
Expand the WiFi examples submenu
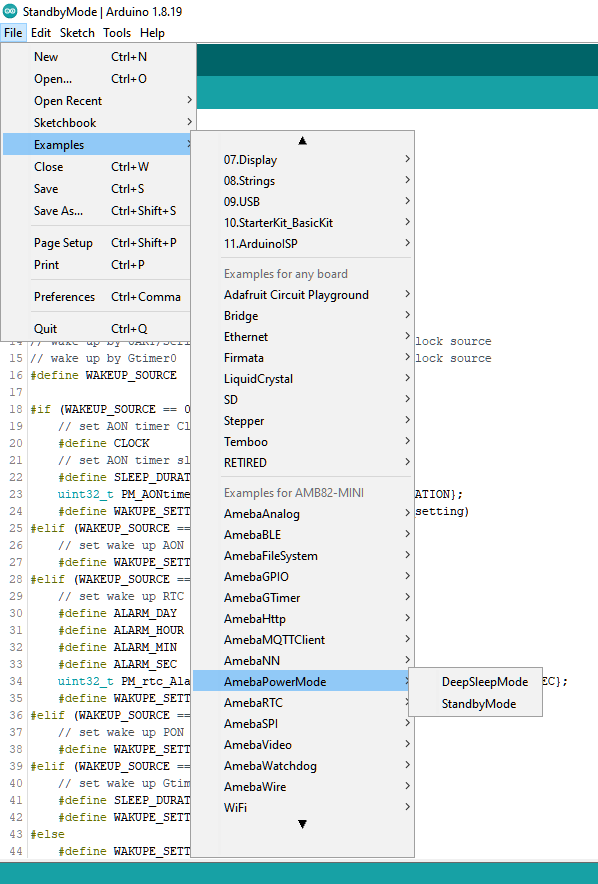click(303, 808)
